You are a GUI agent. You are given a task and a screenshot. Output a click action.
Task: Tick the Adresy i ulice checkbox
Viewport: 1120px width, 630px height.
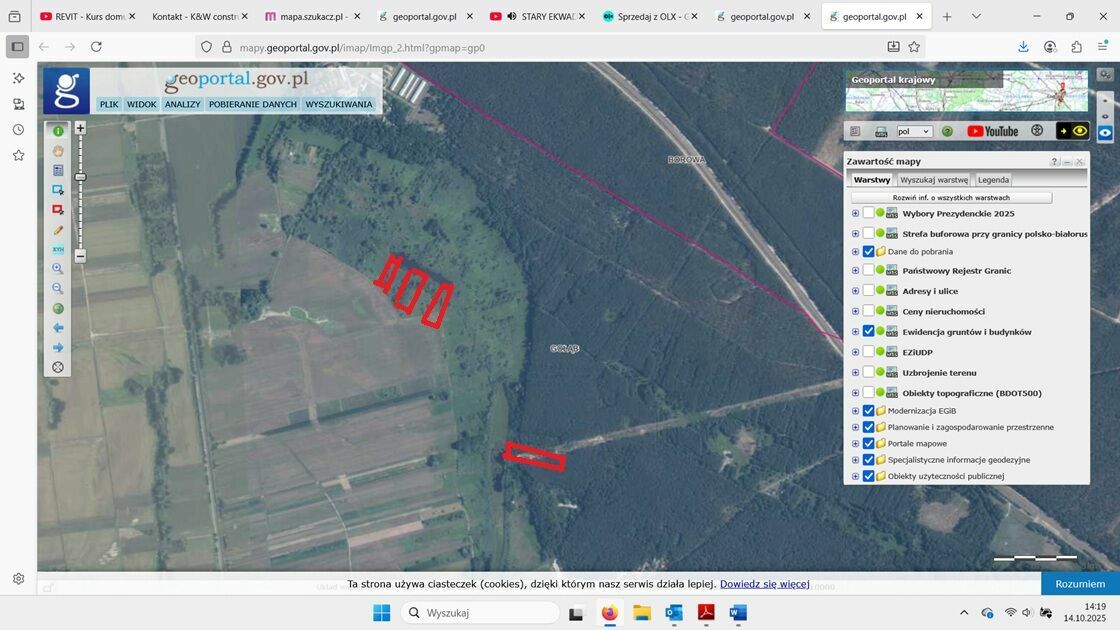click(868, 291)
